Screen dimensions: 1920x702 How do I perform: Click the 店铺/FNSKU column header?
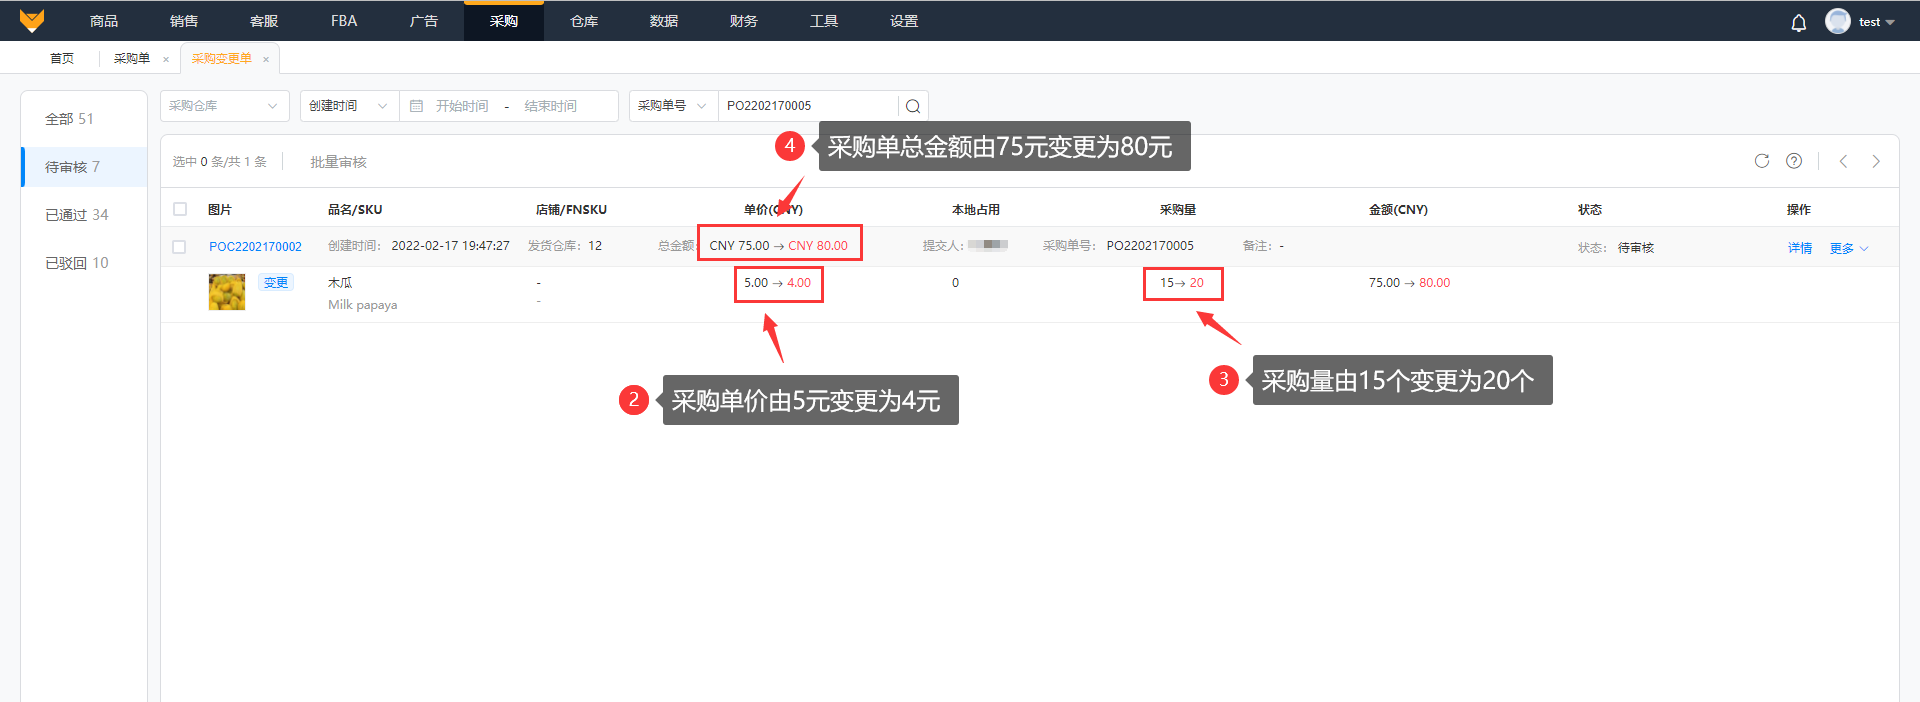[x=571, y=210]
